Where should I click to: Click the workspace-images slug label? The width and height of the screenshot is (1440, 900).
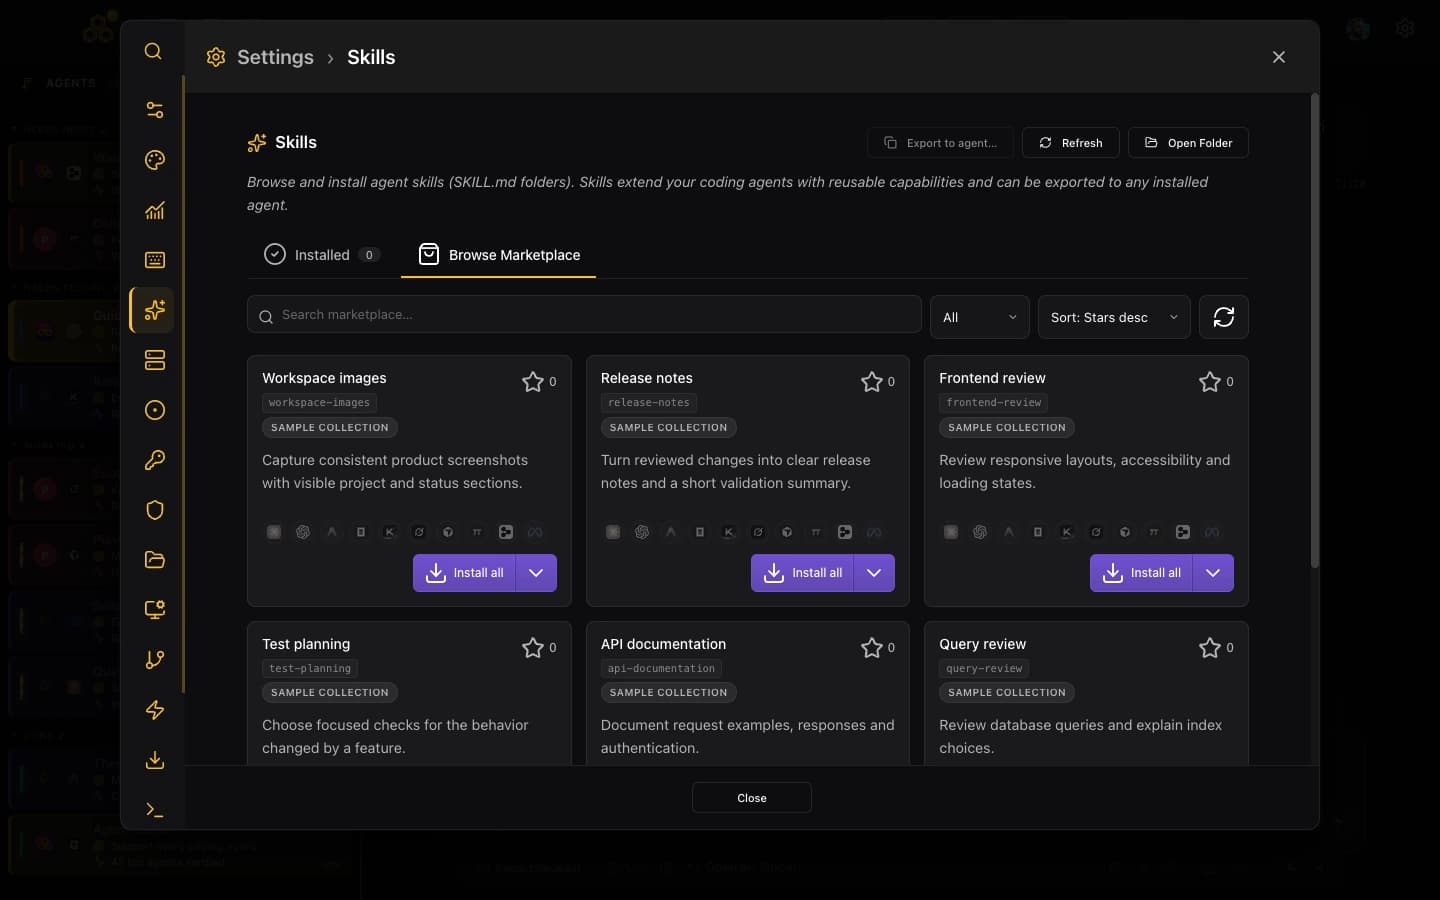(x=319, y=402)
